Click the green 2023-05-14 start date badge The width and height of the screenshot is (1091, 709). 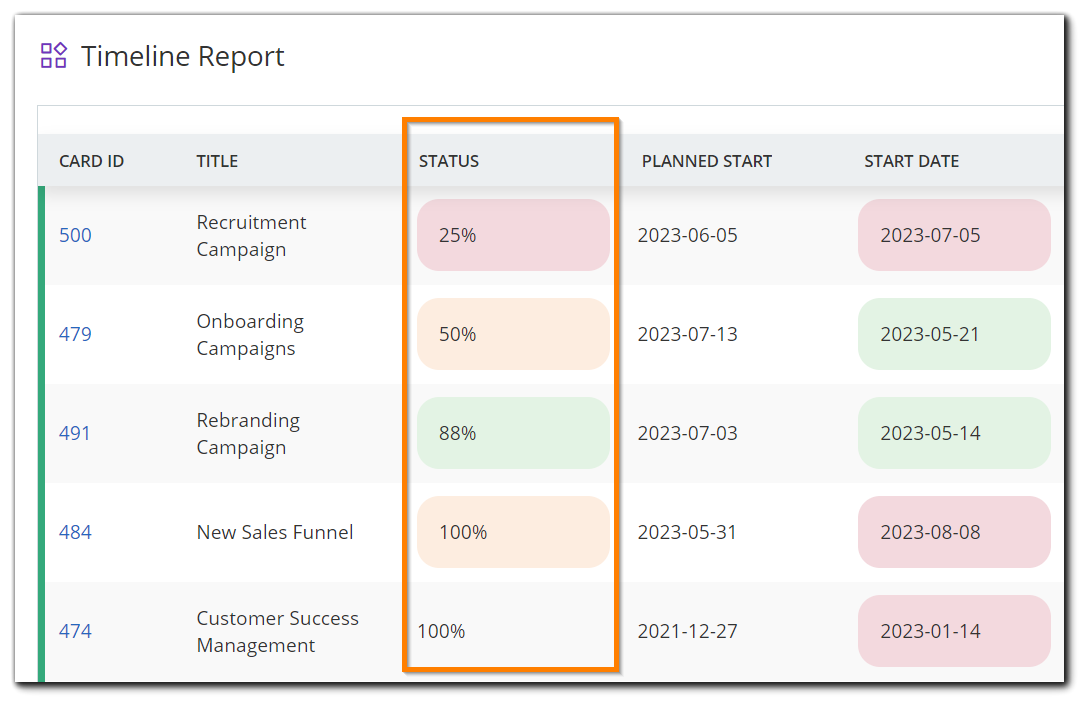(953, 433)
